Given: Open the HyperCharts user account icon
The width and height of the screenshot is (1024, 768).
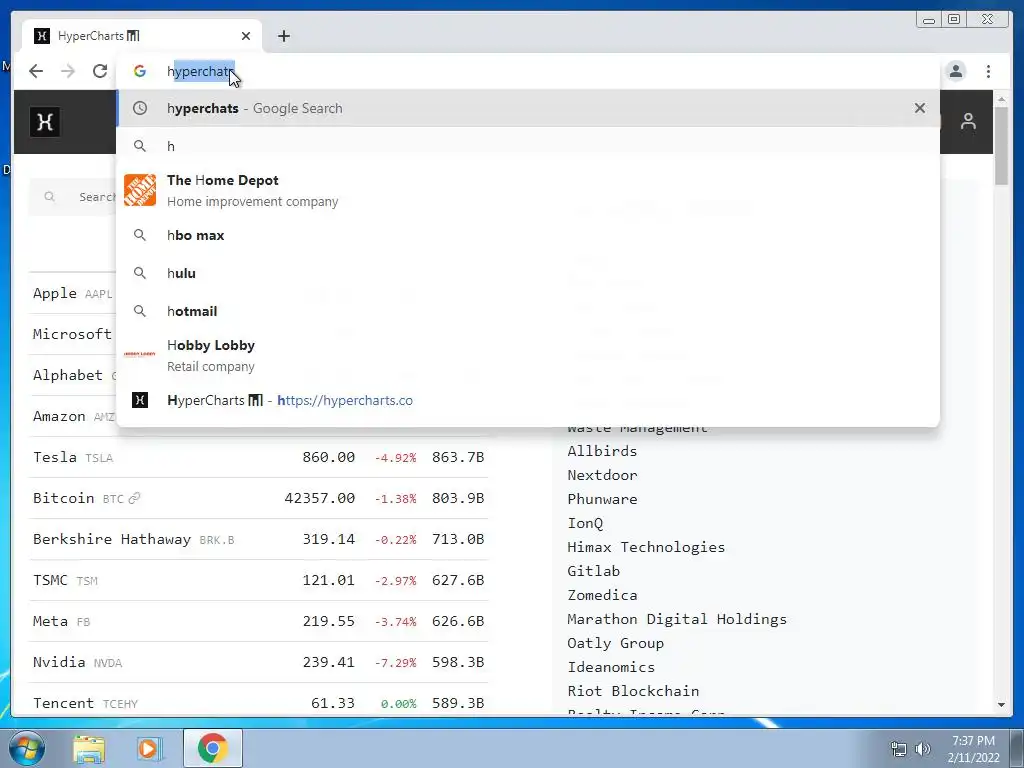Looking at the screenshot, I should coord(968,121).
